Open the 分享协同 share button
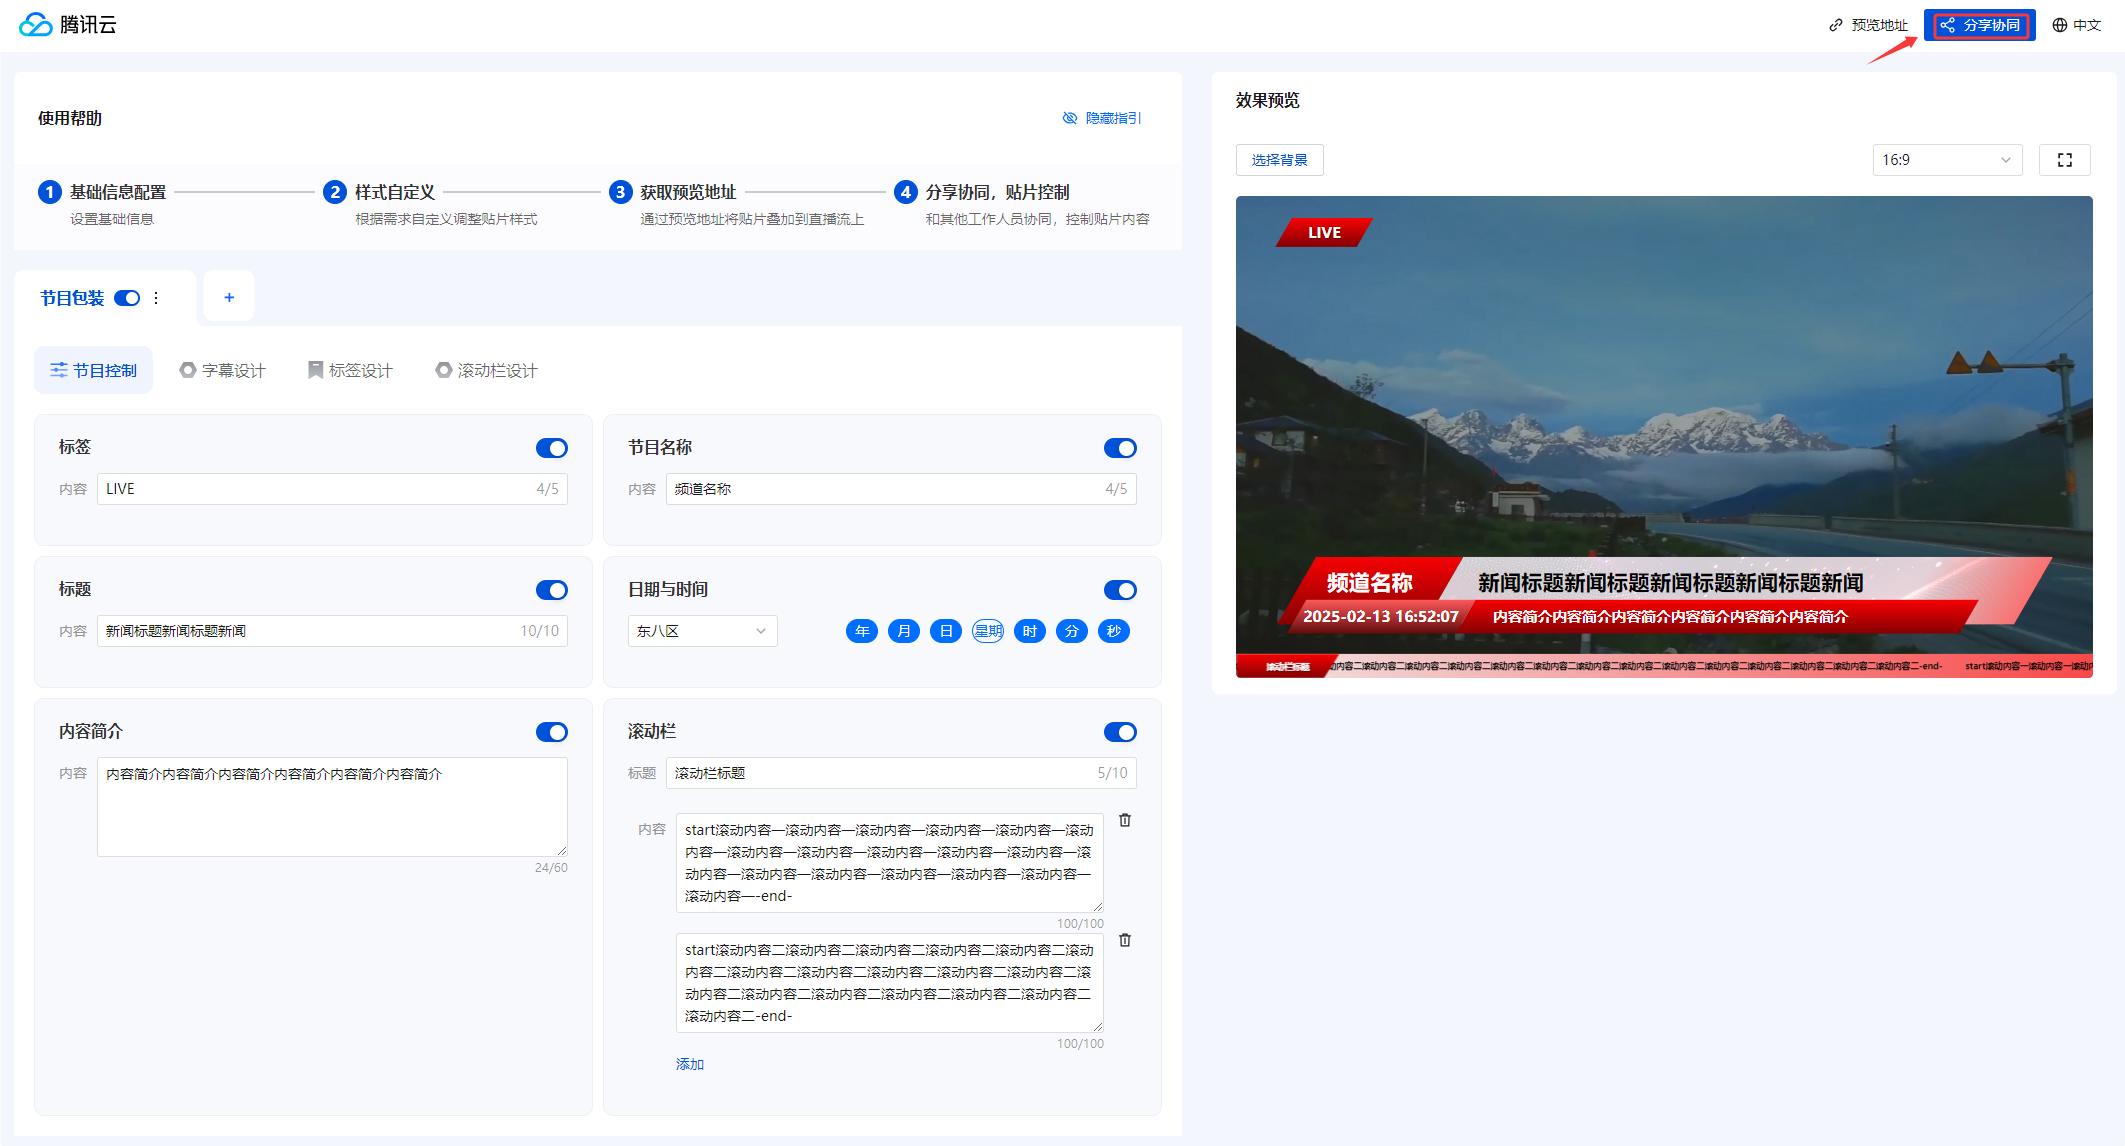The height and width of the screenshot is (1146, 2125). pyautogui.click(x=1979, y=25)
